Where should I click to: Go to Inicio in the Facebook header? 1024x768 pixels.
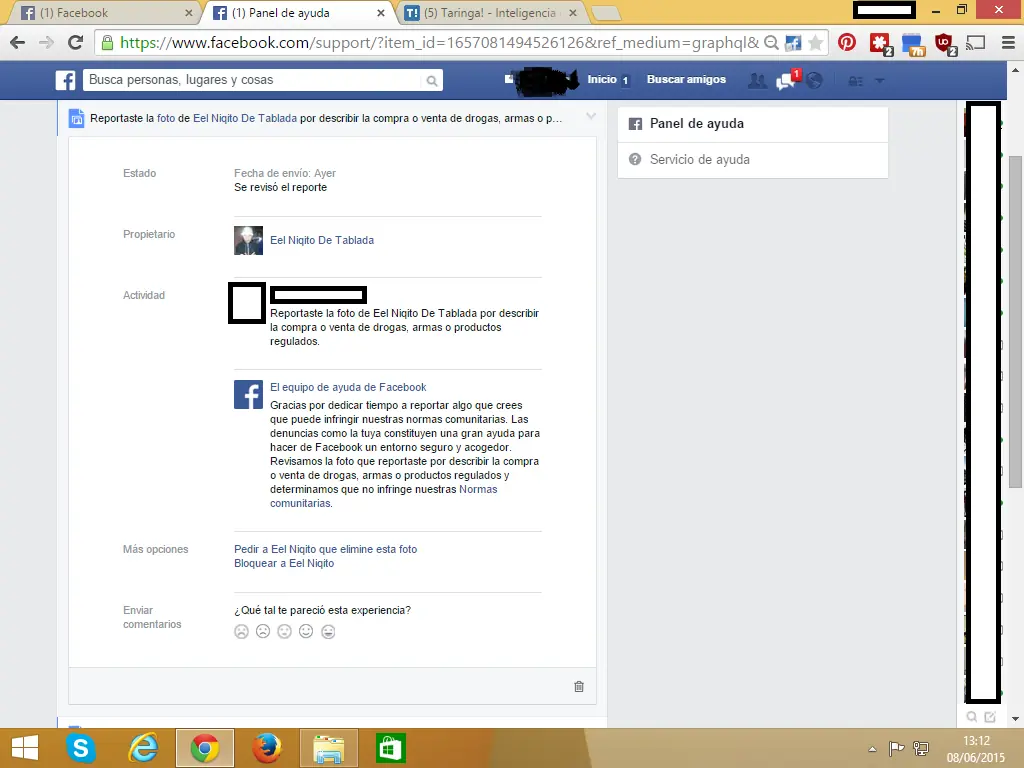pyautogui.click(x=601, y=79)
